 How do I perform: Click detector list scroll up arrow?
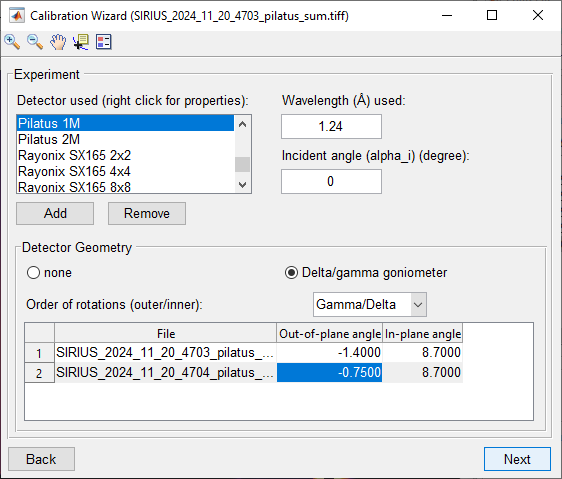click(243, 124)
